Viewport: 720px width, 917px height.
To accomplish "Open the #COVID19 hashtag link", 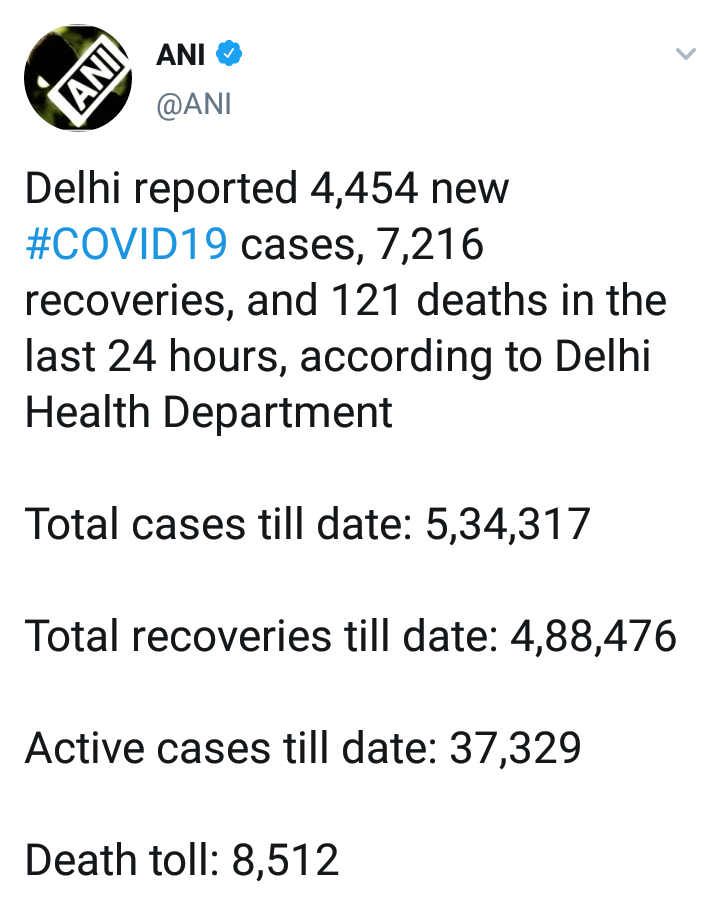I will tap(126, 245).
